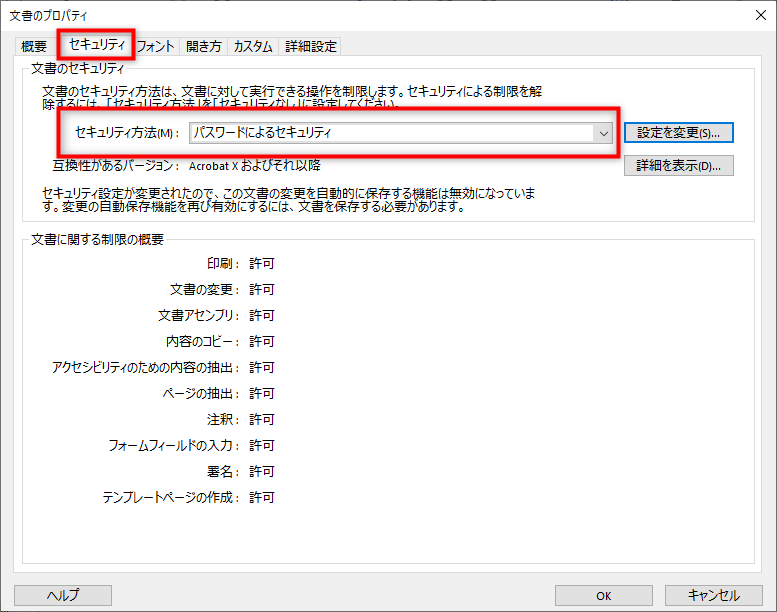Open help with the ヘルプ button
The height and width of the screenshot is (612, 777).
coord(63,595)
